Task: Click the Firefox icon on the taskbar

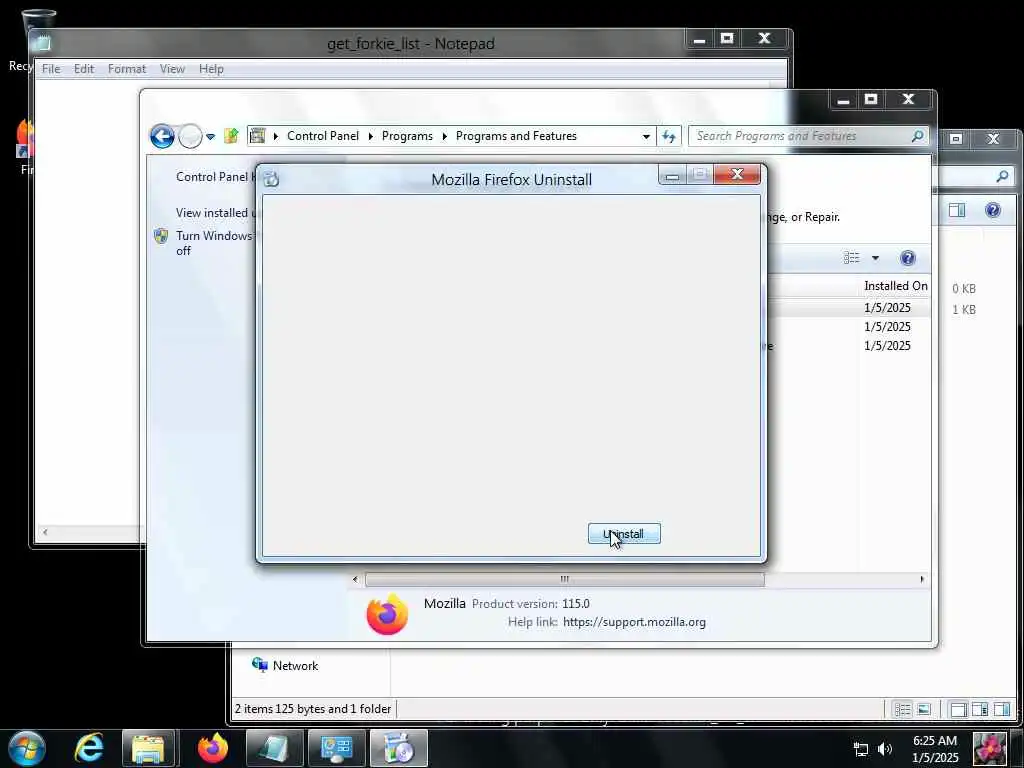Action: tap(212, 748)
